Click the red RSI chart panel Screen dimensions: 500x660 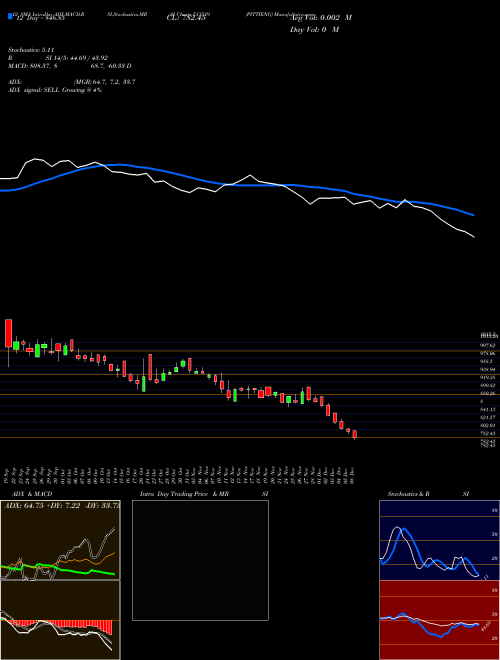pyautogui.click(x=439, y=620)
